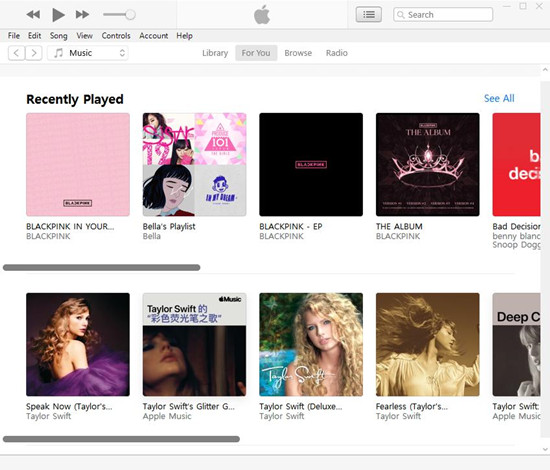Click the Bella's Playlist title
Image resolution: width=550 pixels, height=470 pixels.
169,227
